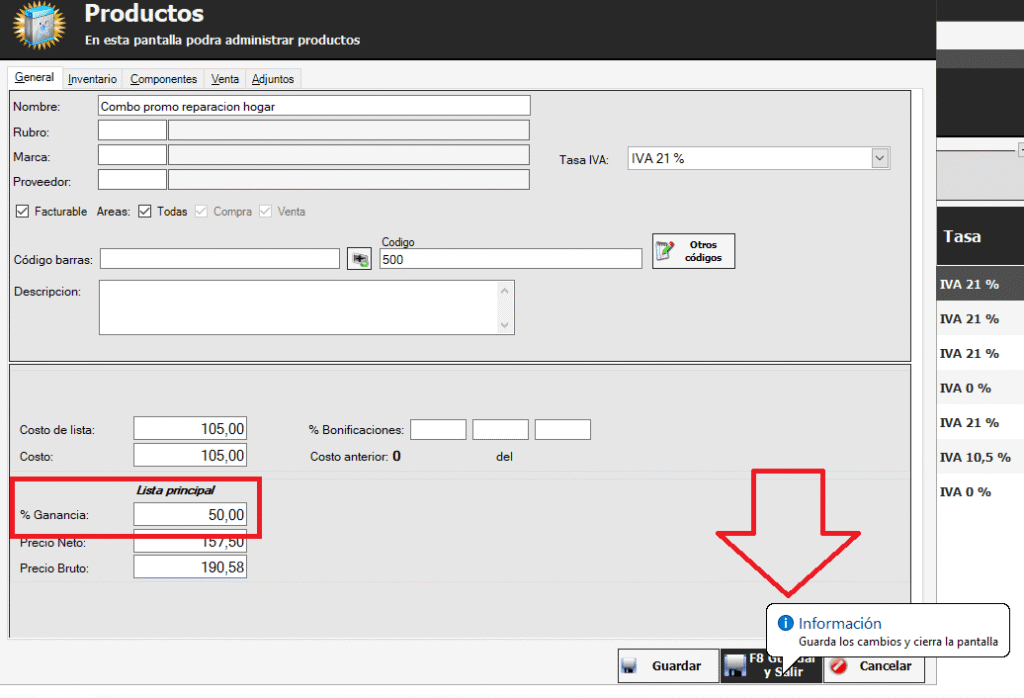Uncheck the Facturable checkbox
Image resolution: width=1024 pixels, height=698 pixels.
click(23, 211)
